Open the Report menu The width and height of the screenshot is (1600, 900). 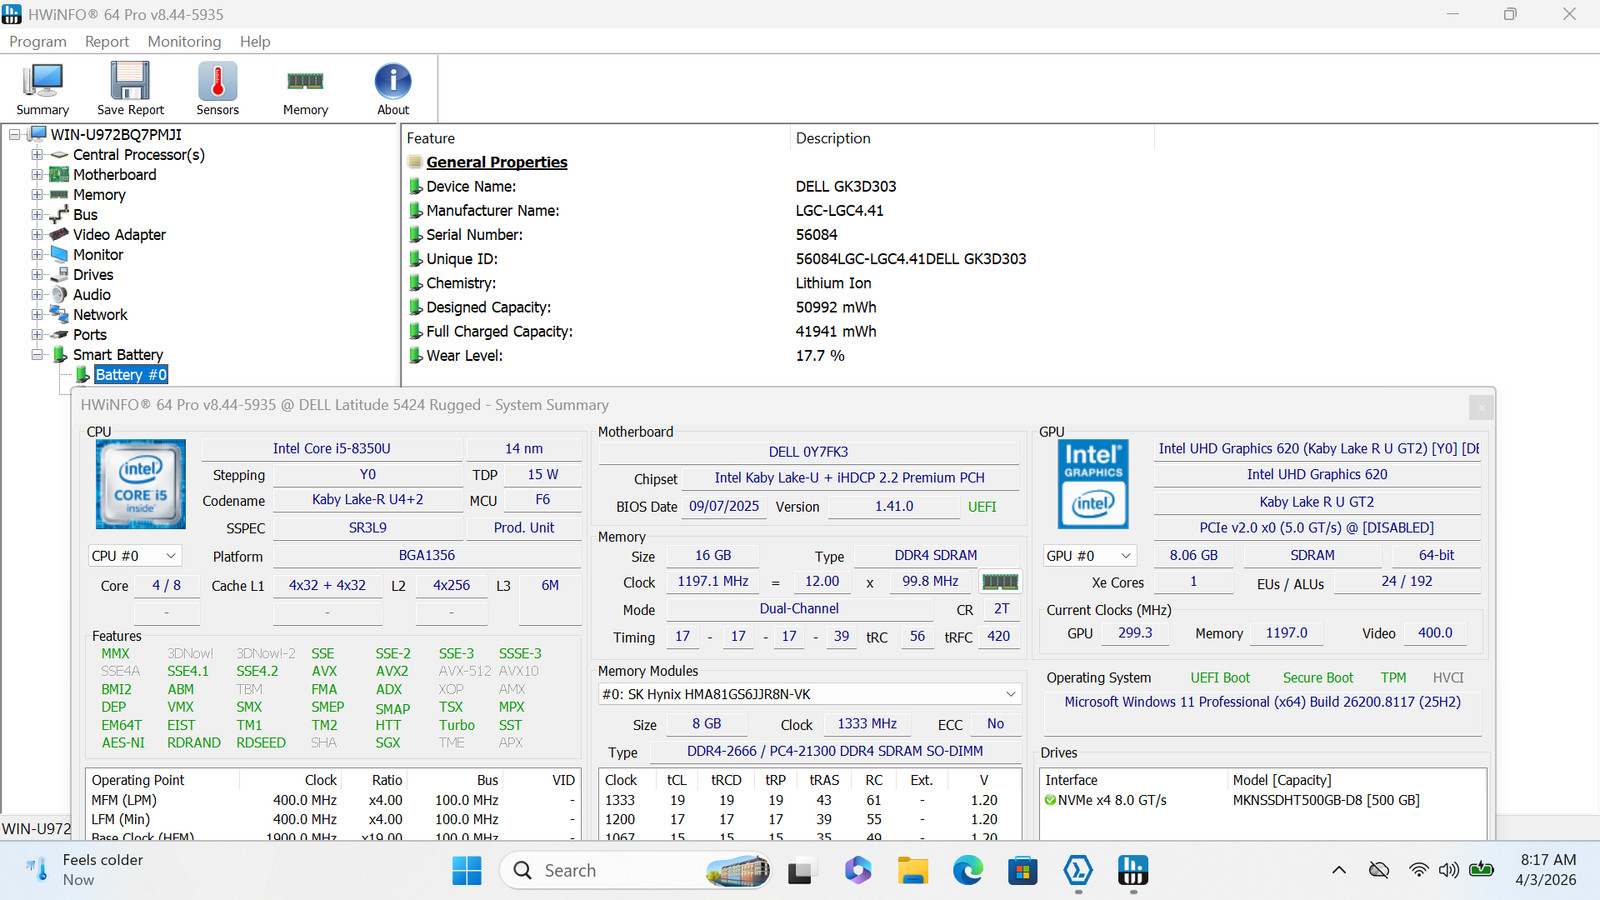point(107,41)
